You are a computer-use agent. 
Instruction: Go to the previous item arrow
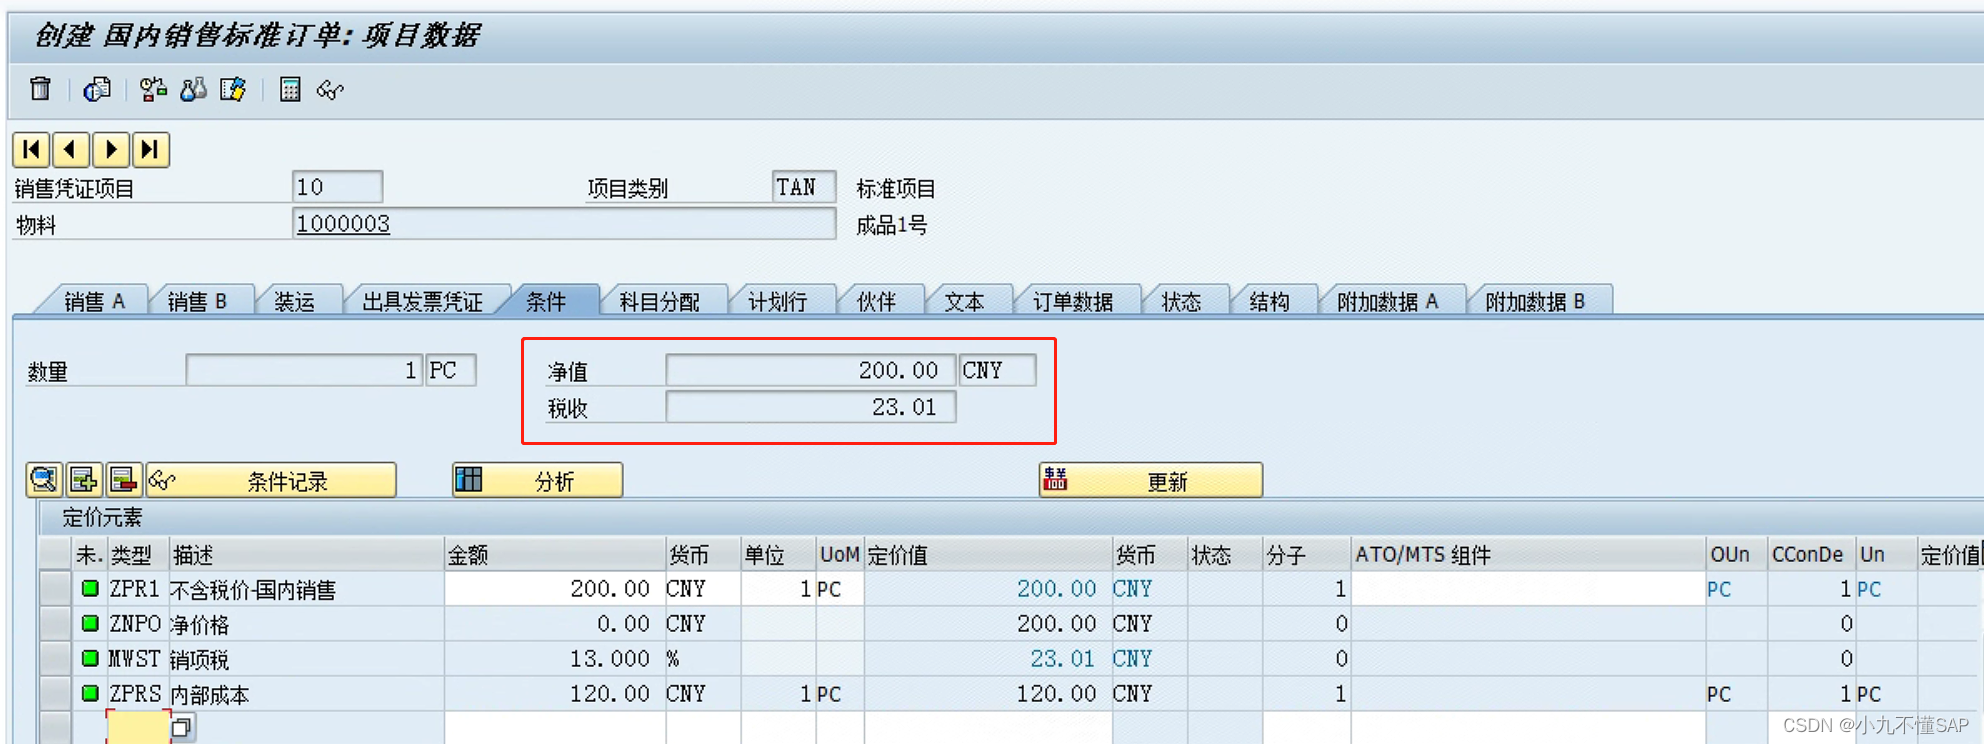point(71,150)
